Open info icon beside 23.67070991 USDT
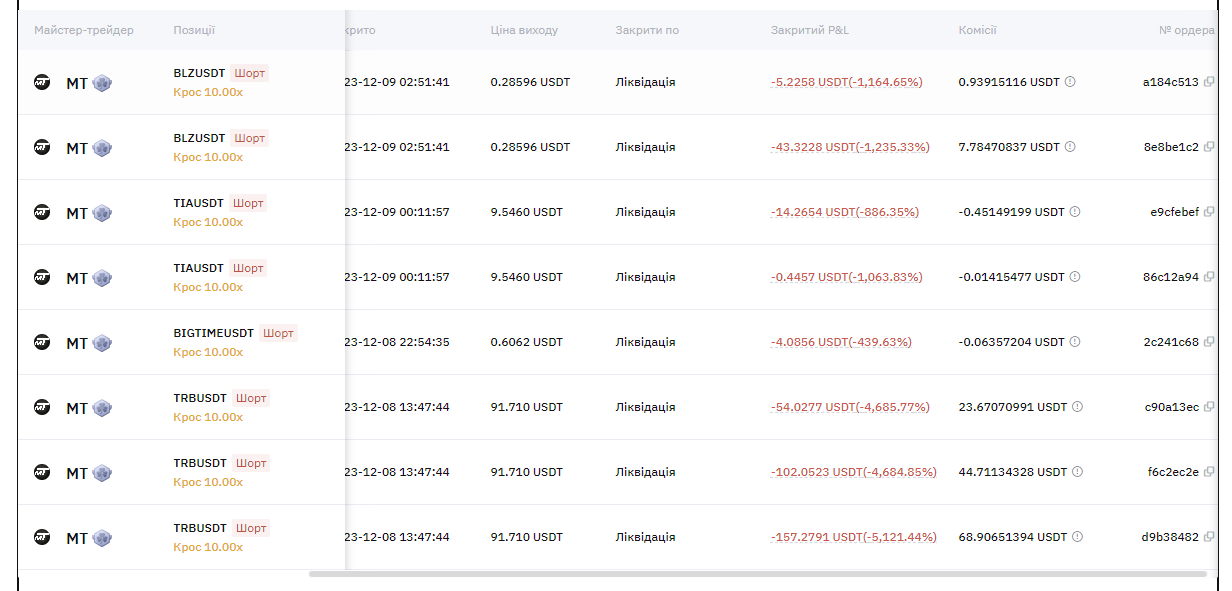The height and width of the screenshot is (591, 1232). [1077, 407]
